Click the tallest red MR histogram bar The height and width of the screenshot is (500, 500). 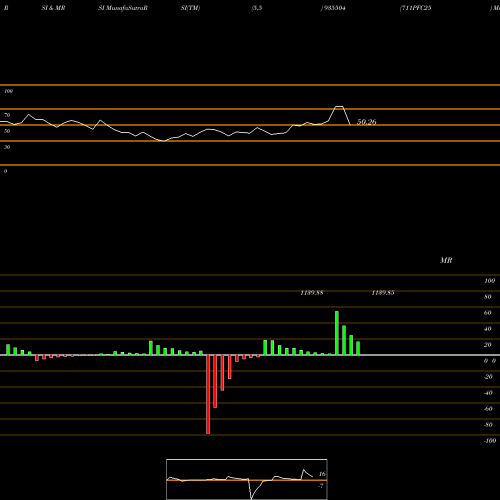208,394
